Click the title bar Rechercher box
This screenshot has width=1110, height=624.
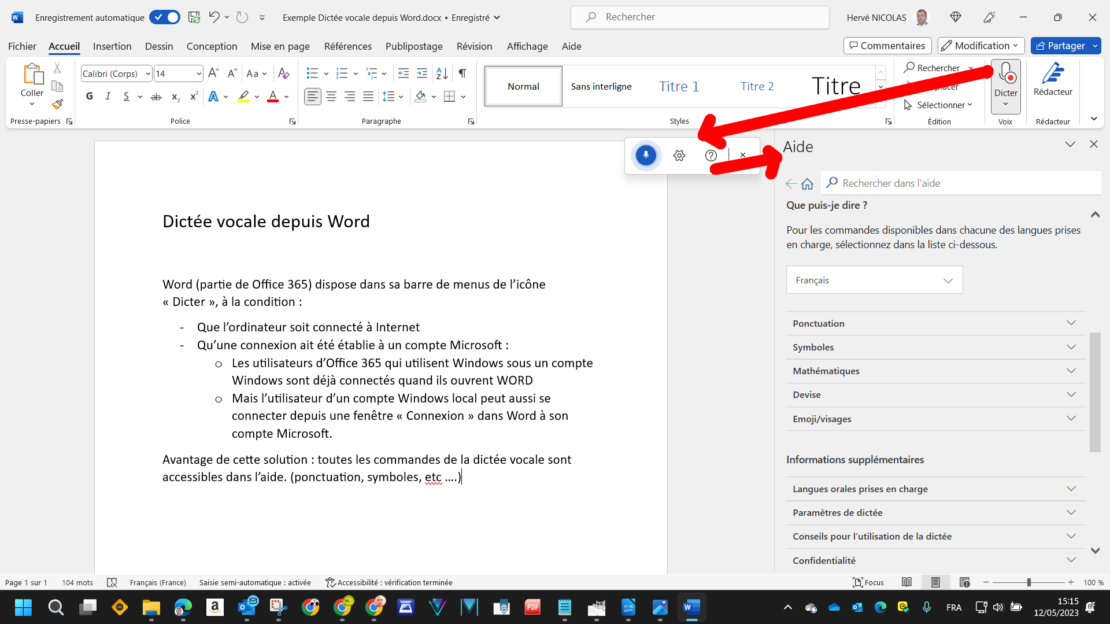tap(699, 17)
